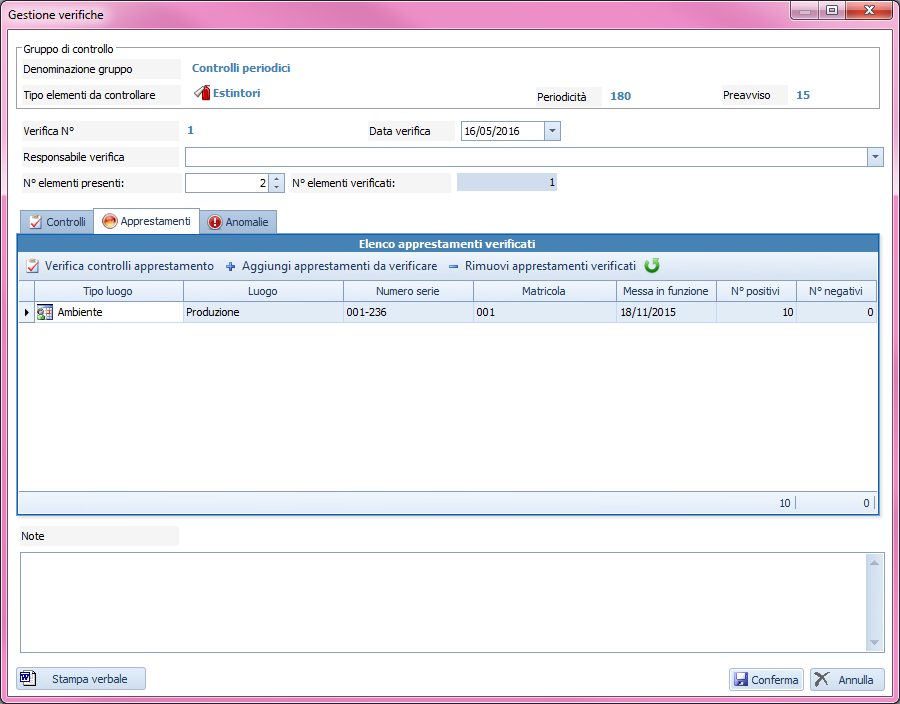Click inside the Note text area
Screen dimensions: 900x704
(x=443, y=602)
